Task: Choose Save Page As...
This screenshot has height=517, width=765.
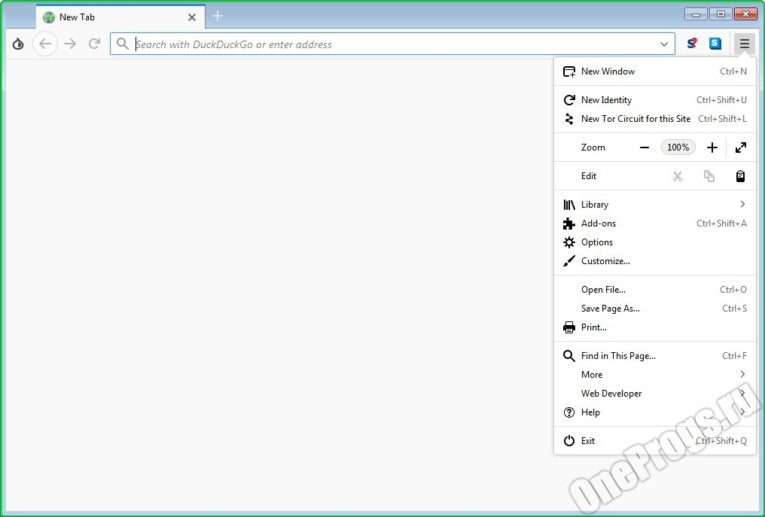Action: [x=655, y=309]
